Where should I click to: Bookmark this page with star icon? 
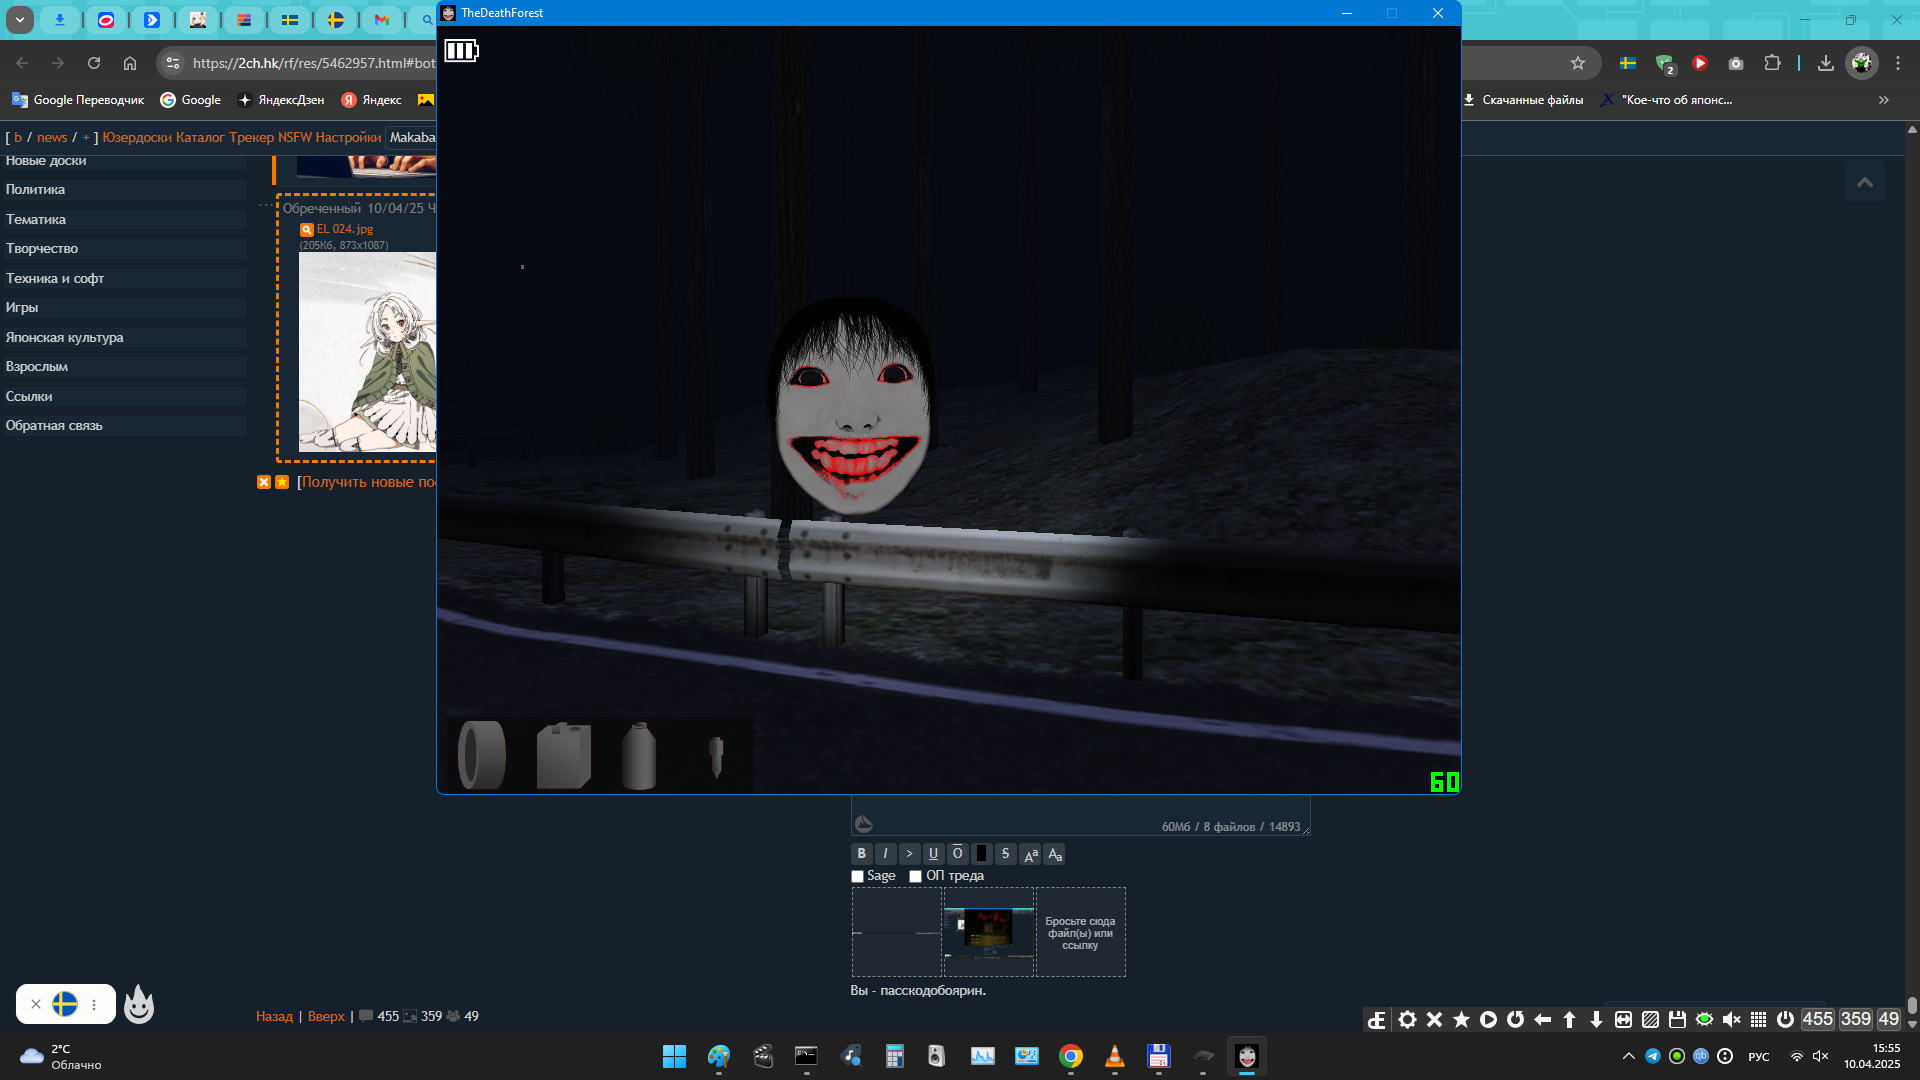point(1578,63)
